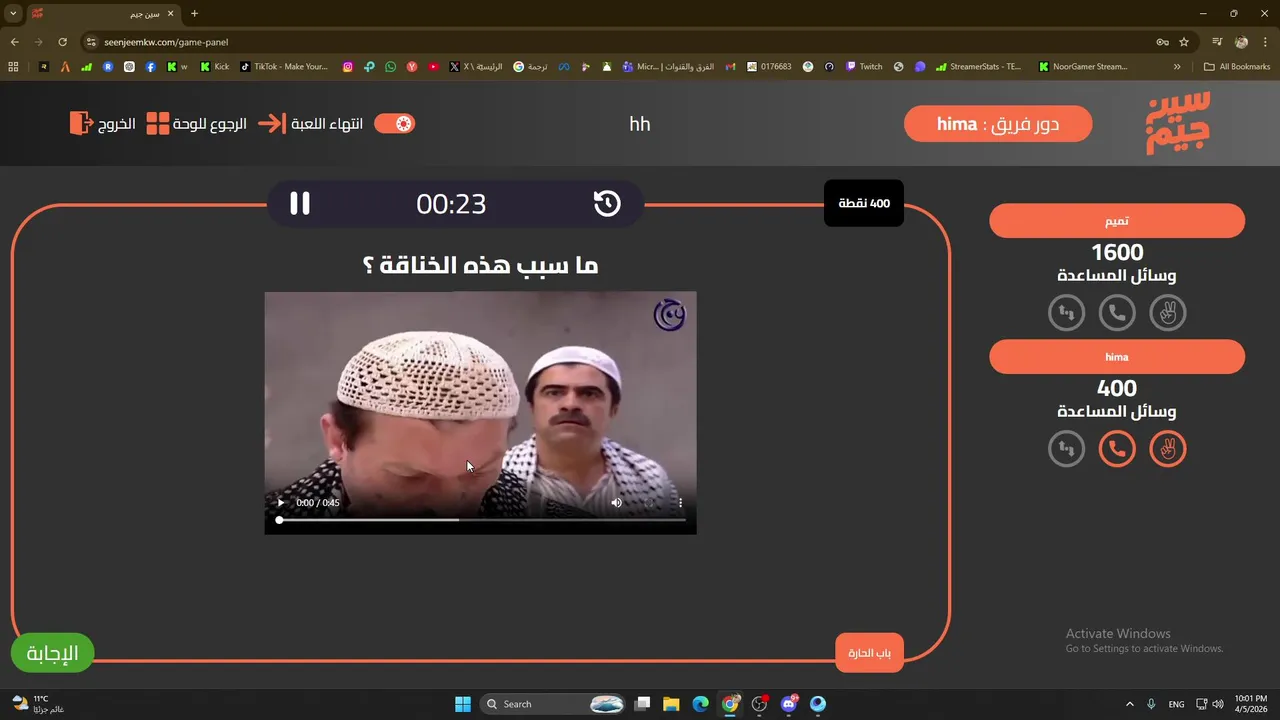This screenshot has width=1280, height=720.
Task: Switch the ENG input language
Action: click(x=1177, y=704)
